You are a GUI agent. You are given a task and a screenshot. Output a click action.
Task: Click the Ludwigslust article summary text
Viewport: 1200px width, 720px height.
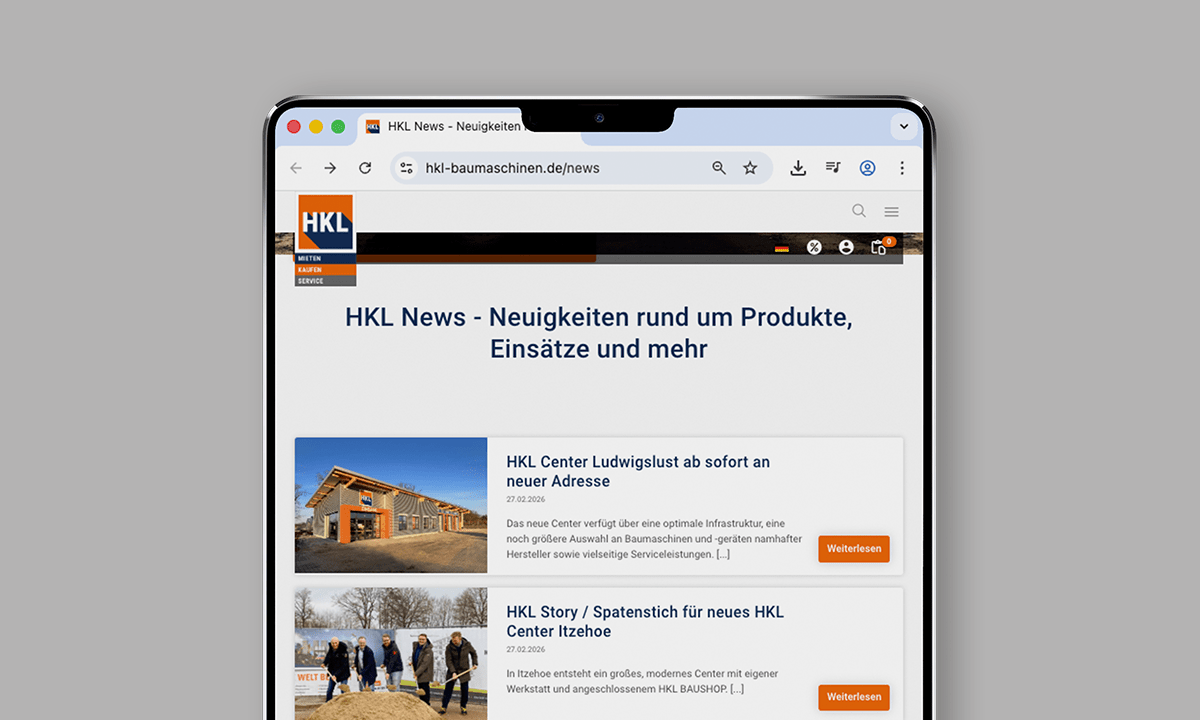(x=654, y=538)
